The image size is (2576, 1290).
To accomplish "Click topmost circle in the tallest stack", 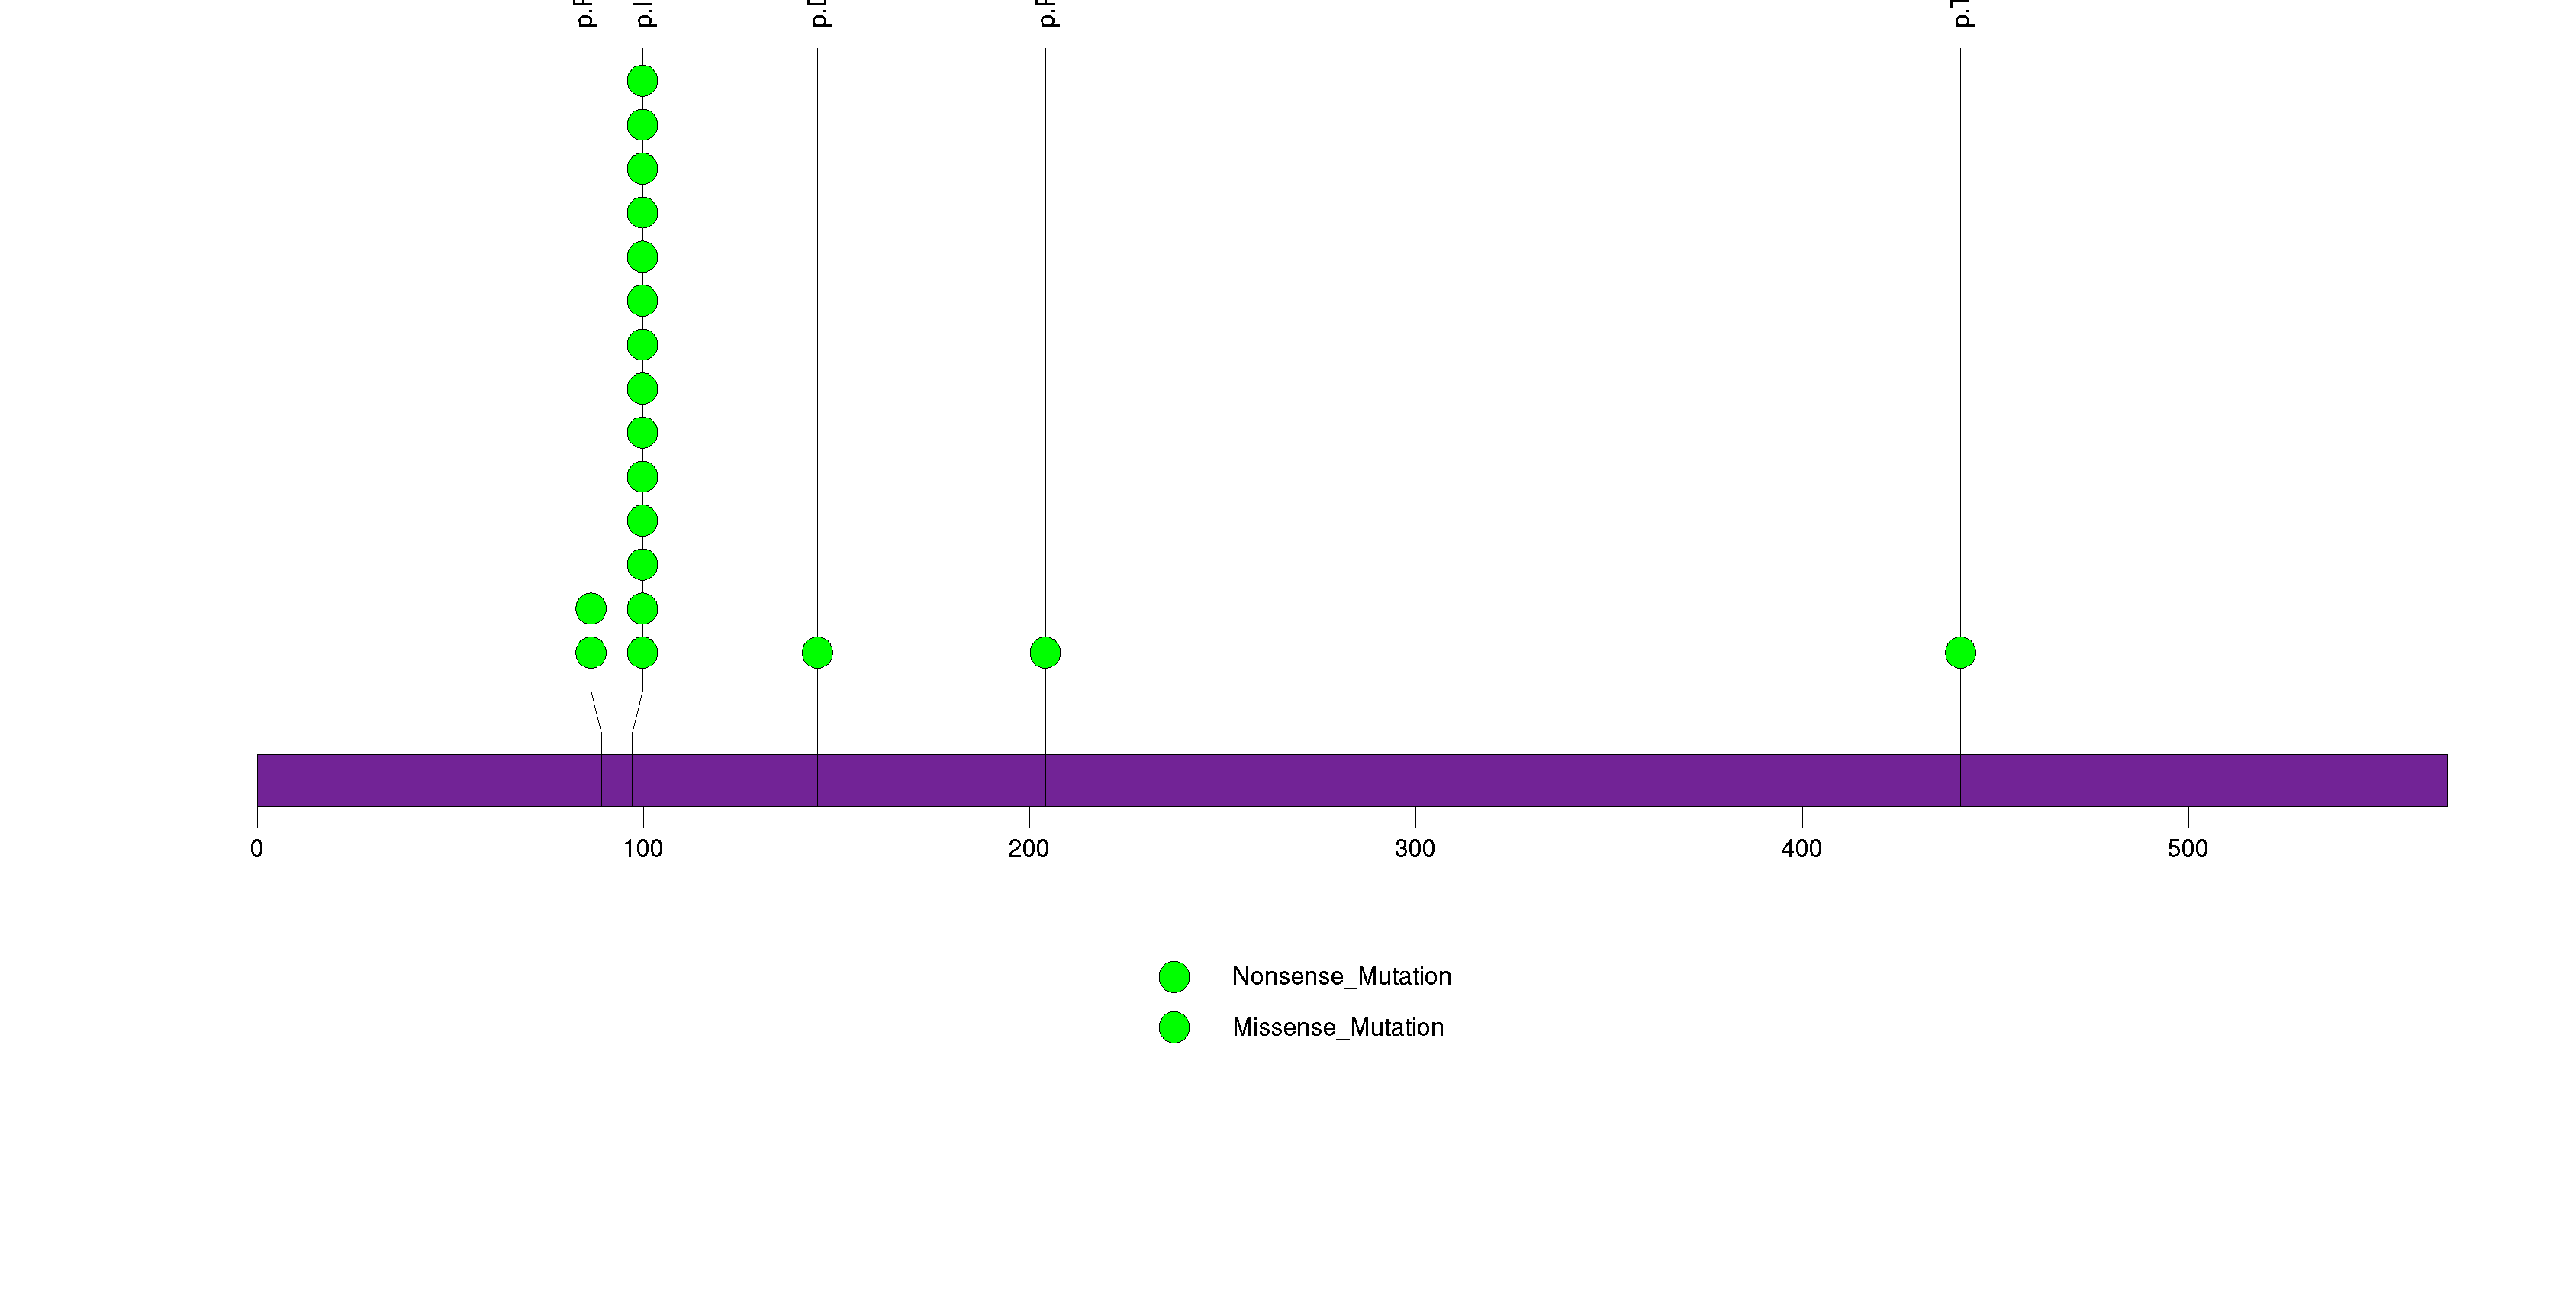I will click(x=642, y=81).
